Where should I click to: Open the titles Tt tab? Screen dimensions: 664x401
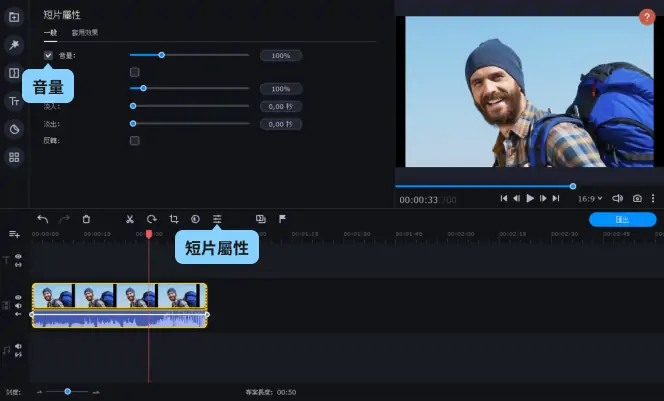[14, 101]
